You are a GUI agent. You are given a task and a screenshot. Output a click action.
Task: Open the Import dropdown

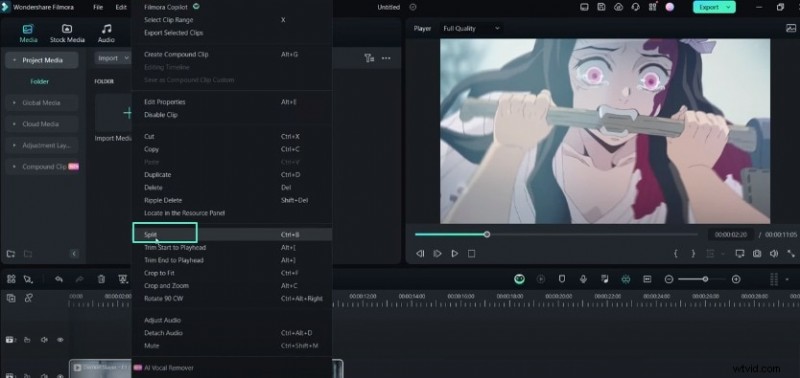[x=113, y=58]
